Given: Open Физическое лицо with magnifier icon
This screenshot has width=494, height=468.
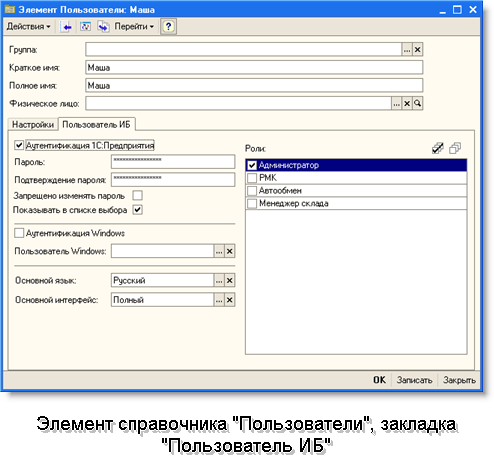Looking at the screenshot, I should pyautogui.click(x=417, y=104).
